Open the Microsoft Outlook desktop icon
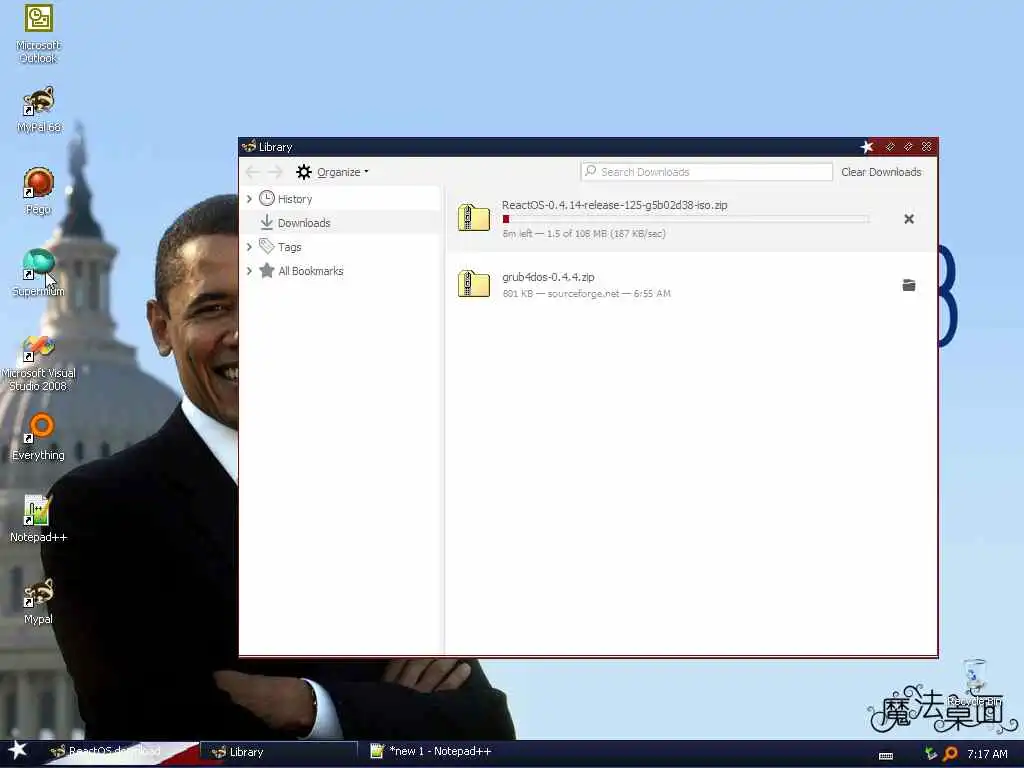The height and width of the screenshot is (768, 1024). [38, 34]
